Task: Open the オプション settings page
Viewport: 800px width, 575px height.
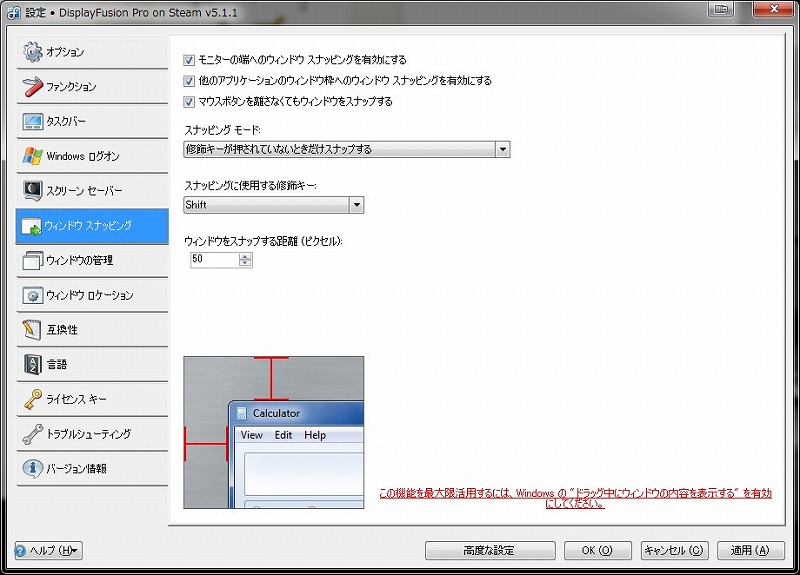Action: pyautogui.click(x=92, y=52)
